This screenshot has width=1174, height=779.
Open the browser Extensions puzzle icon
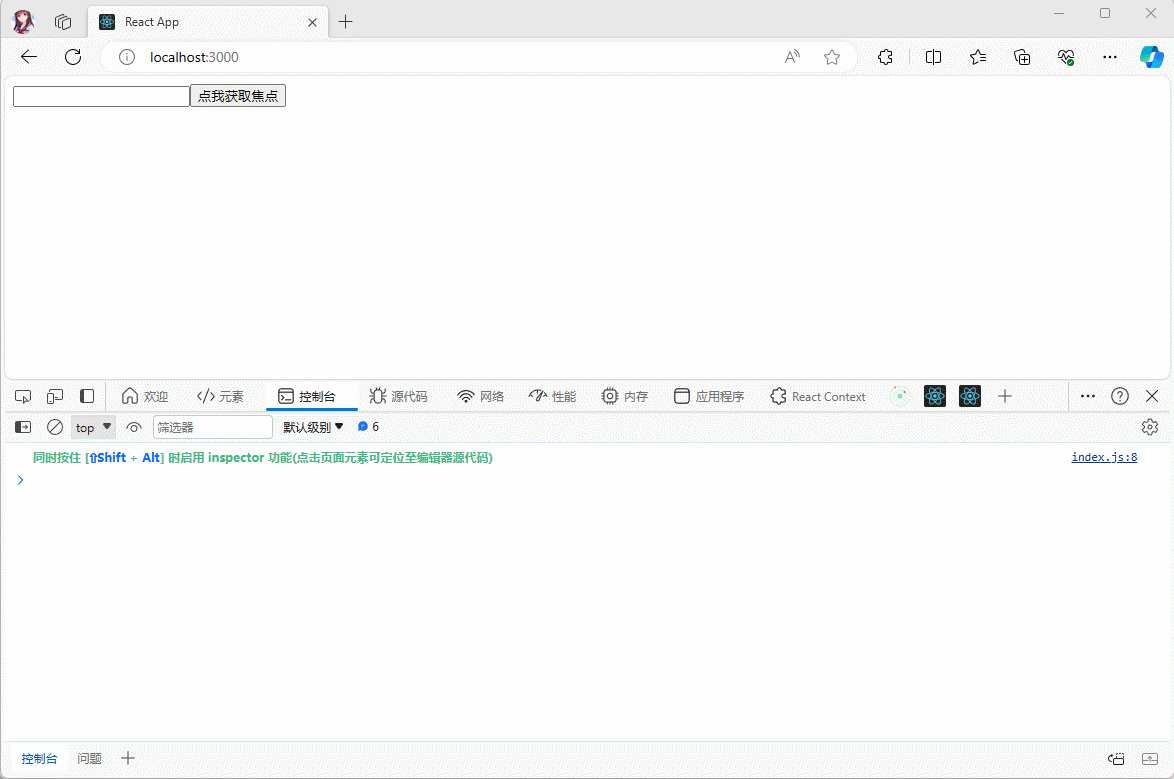(x=885, y=57)
